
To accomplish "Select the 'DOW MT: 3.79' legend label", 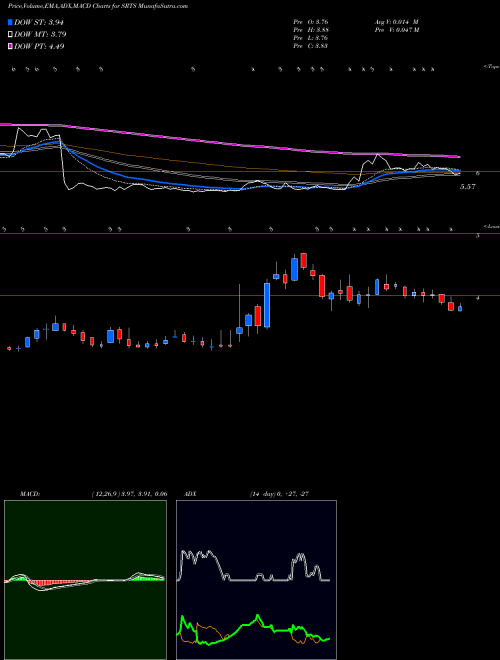I will coord(40,34).
